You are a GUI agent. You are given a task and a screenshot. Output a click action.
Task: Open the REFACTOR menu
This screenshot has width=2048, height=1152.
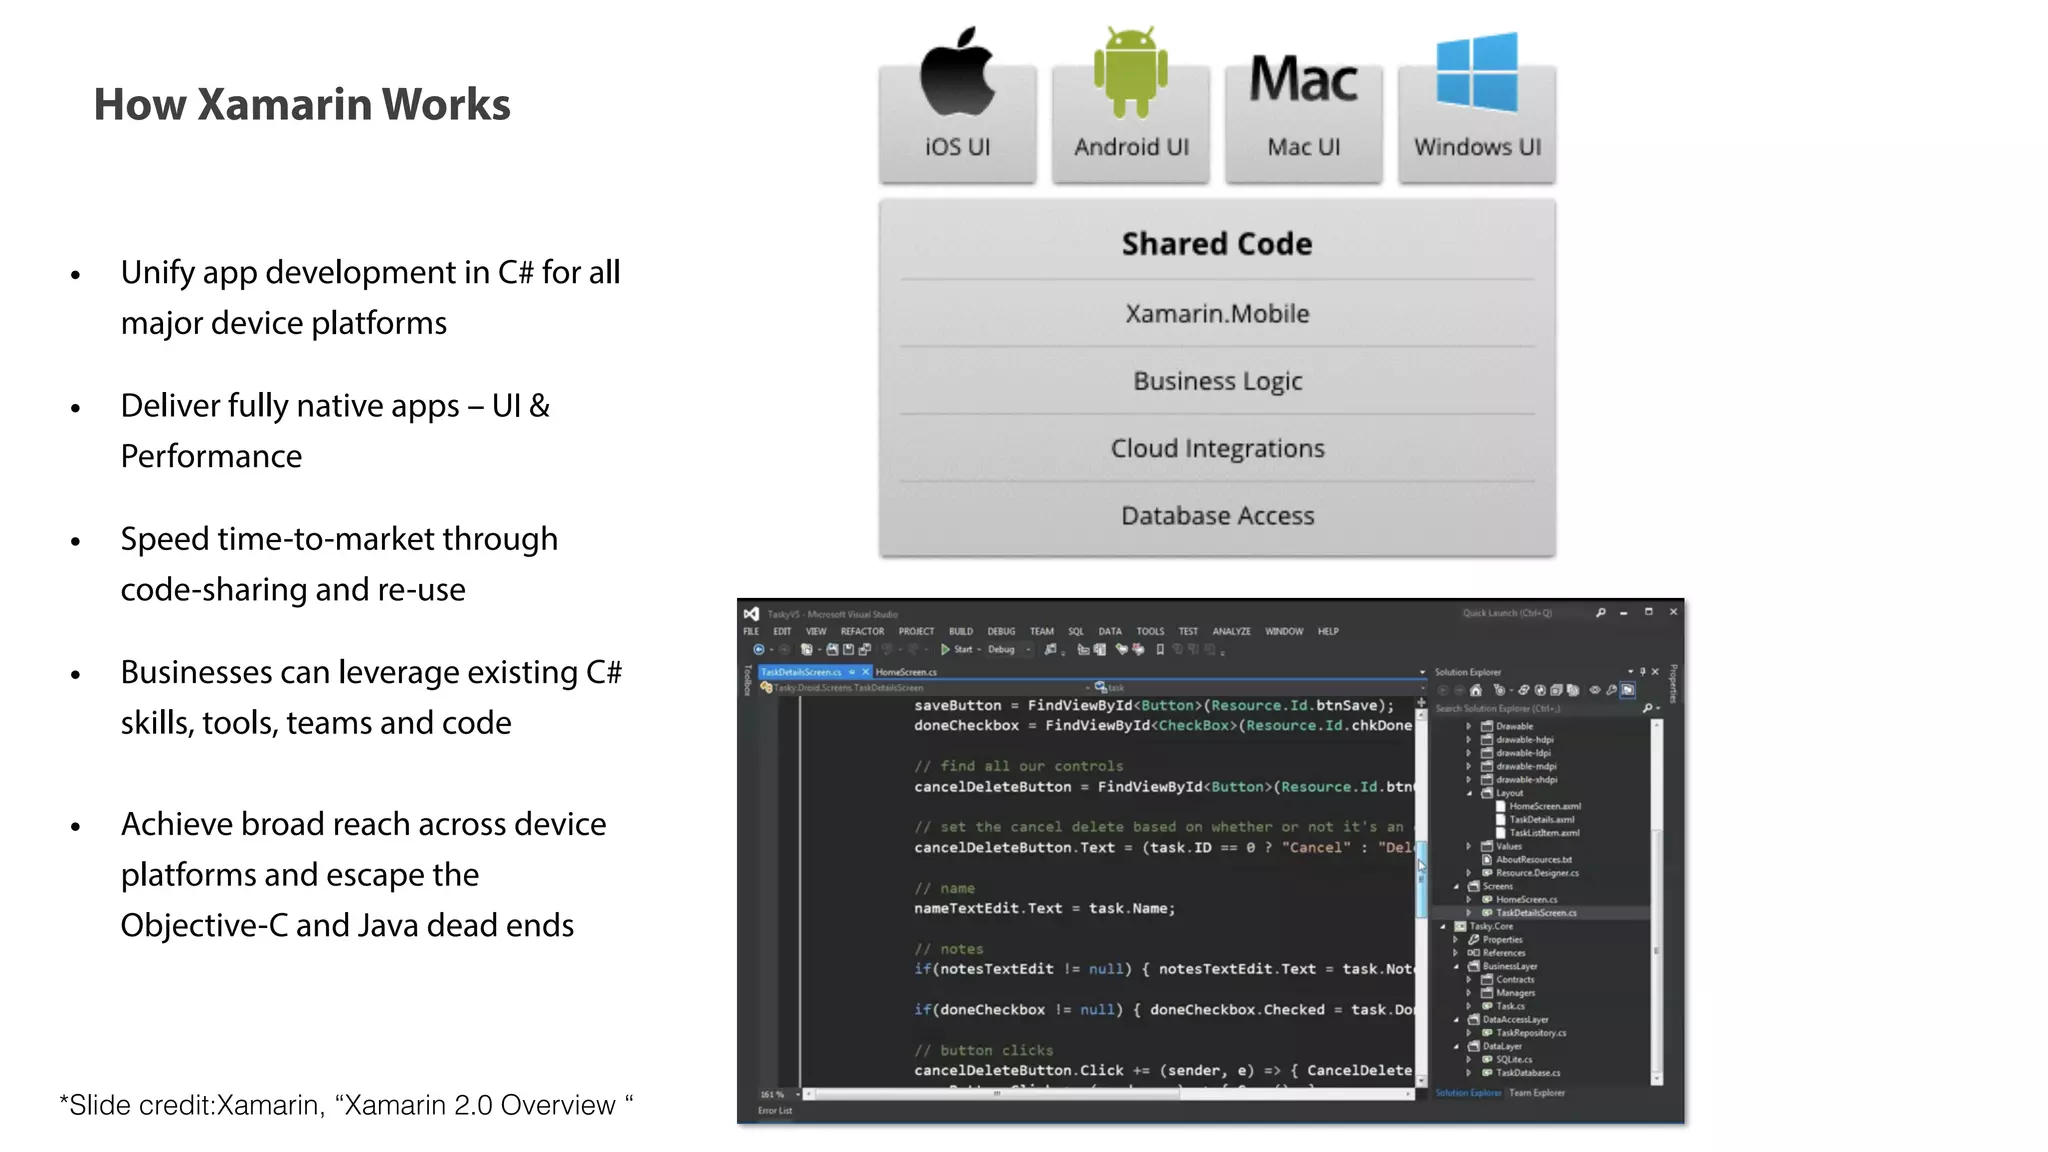[x=862, y=632]
